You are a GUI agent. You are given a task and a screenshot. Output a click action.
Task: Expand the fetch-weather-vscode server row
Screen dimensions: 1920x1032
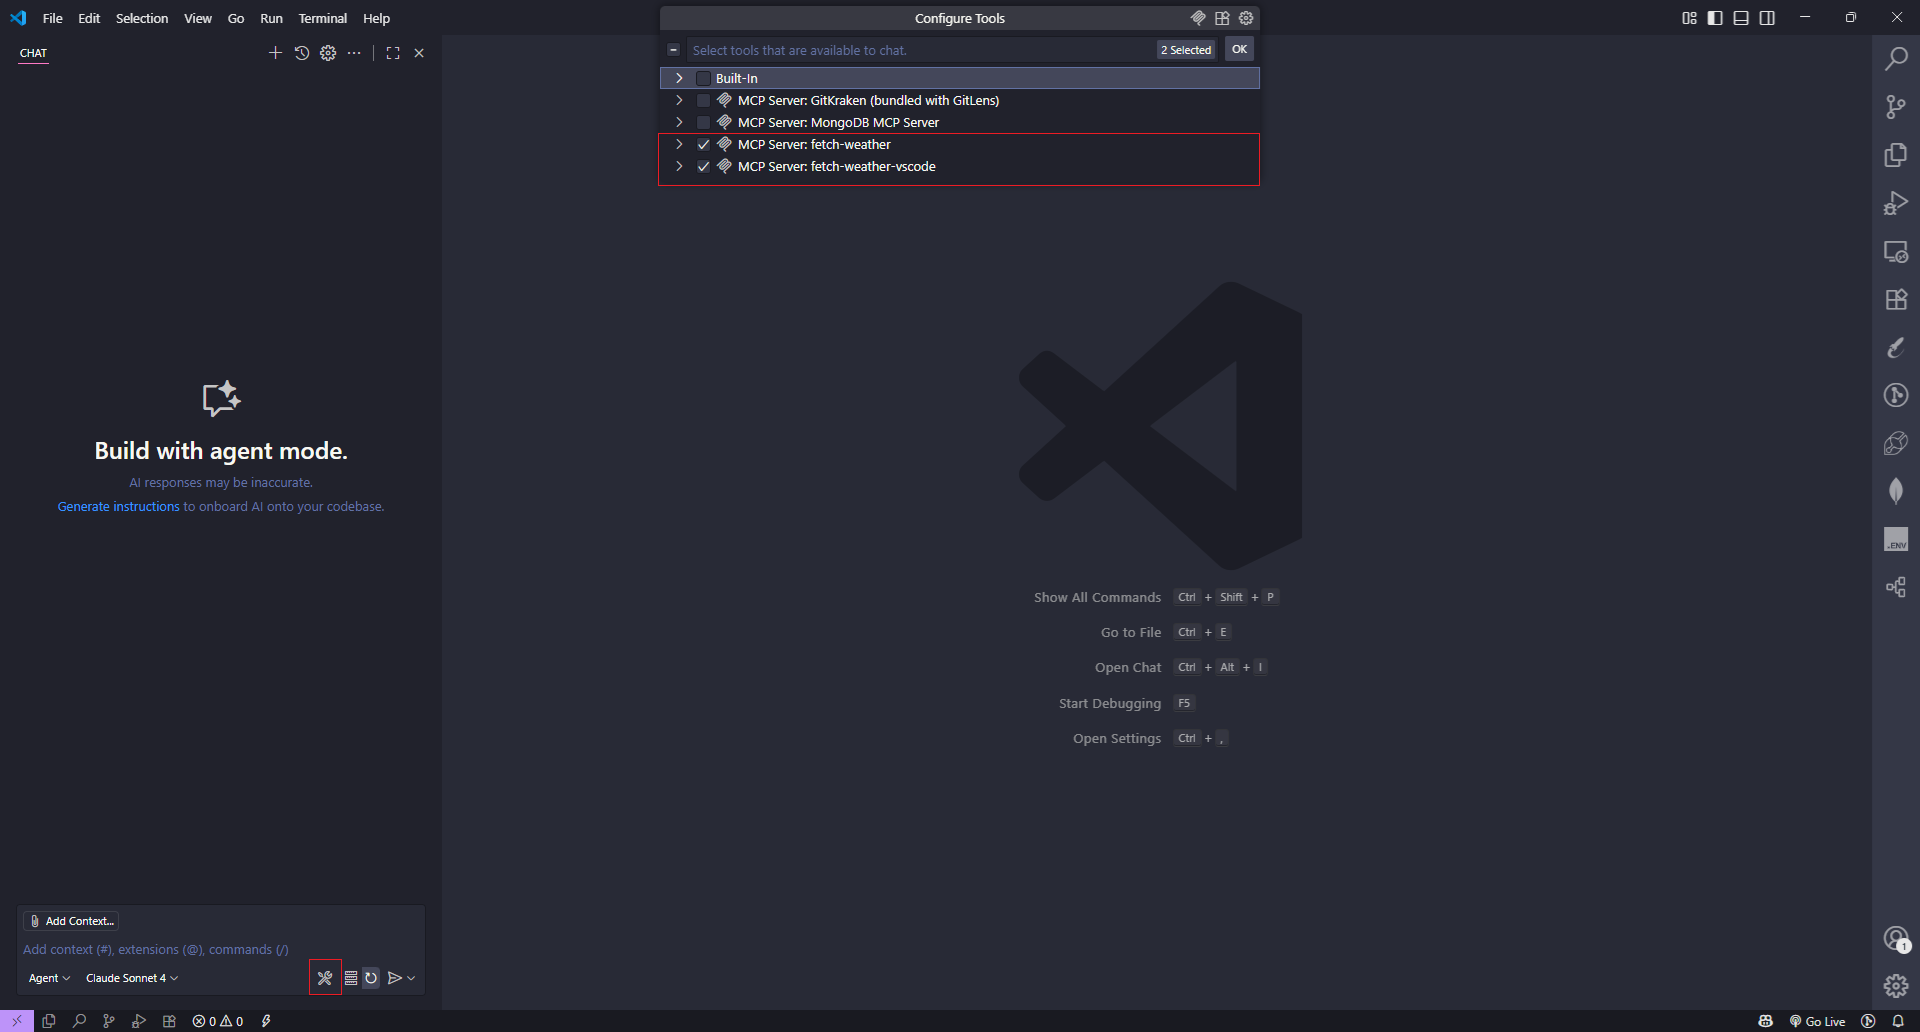coord(679,166)
